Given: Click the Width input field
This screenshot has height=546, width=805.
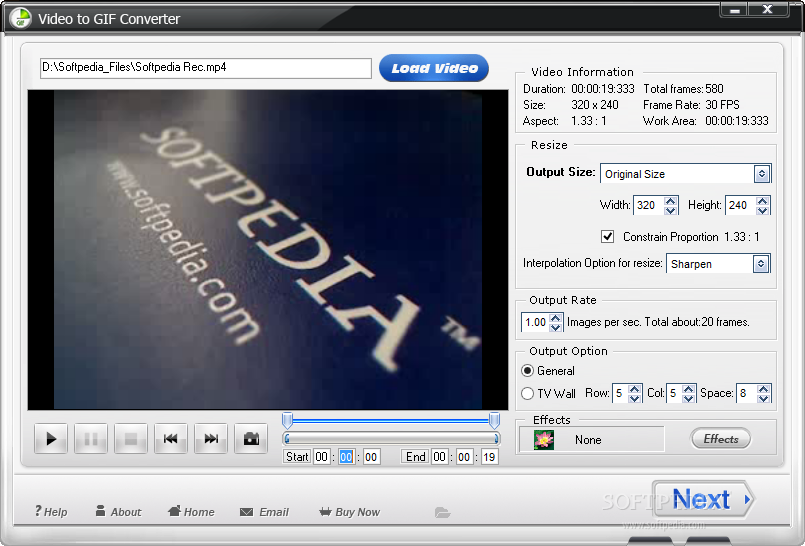Looking at the screenshot, I should 649,205.
